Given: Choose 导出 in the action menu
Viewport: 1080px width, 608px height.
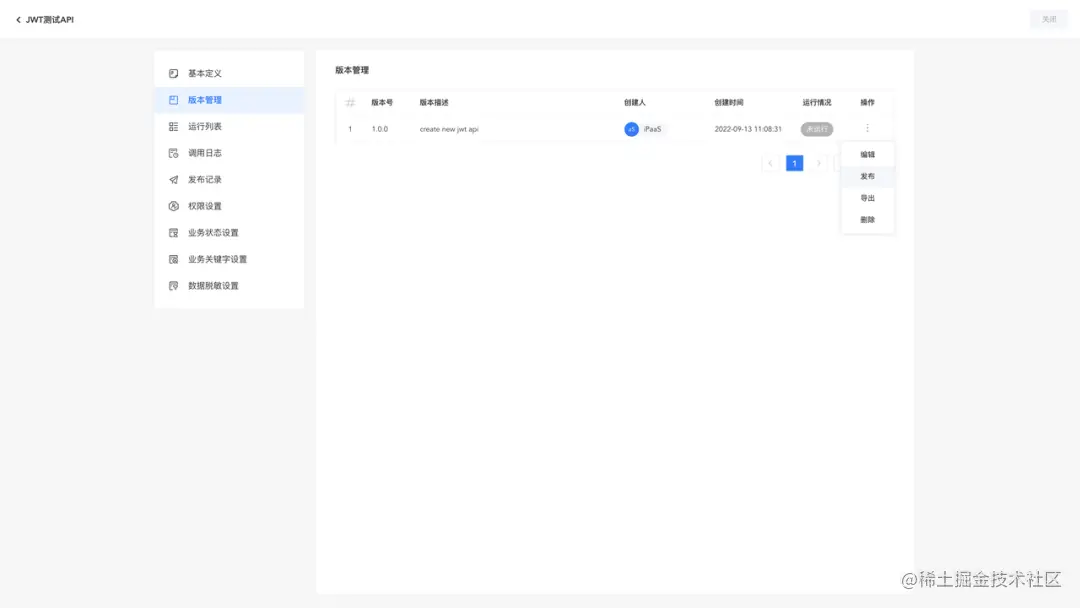Looking at the screenshot, I should pos(867,198).
